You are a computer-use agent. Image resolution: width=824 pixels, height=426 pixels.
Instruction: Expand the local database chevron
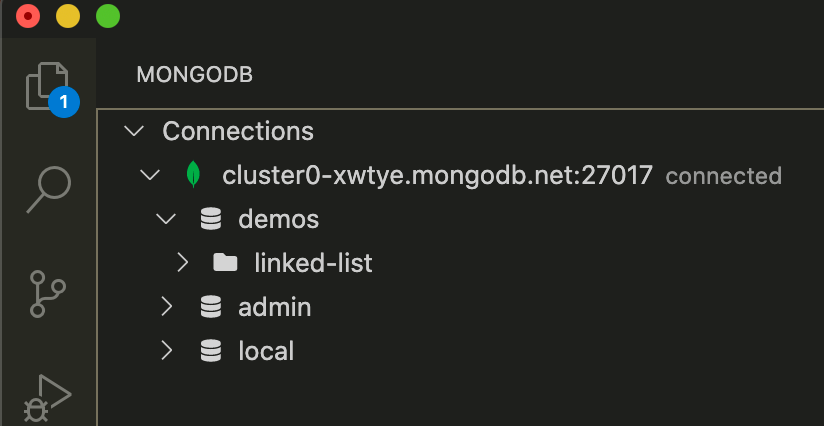click(x=167, y=351)
